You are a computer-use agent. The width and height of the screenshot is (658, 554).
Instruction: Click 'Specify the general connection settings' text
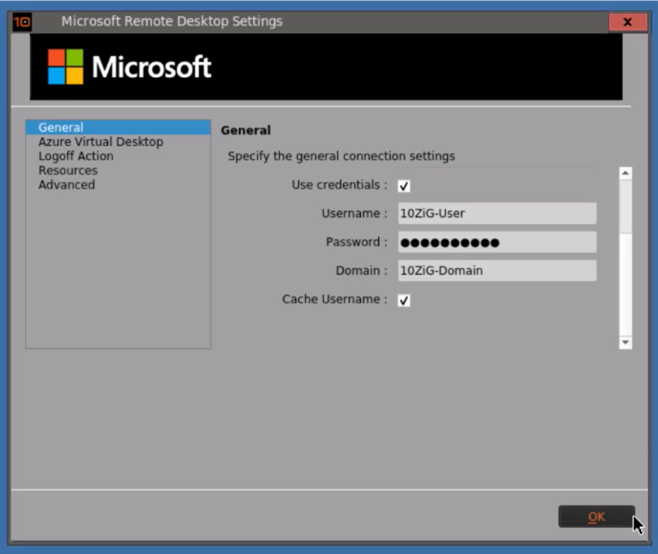tap(341, 156)
